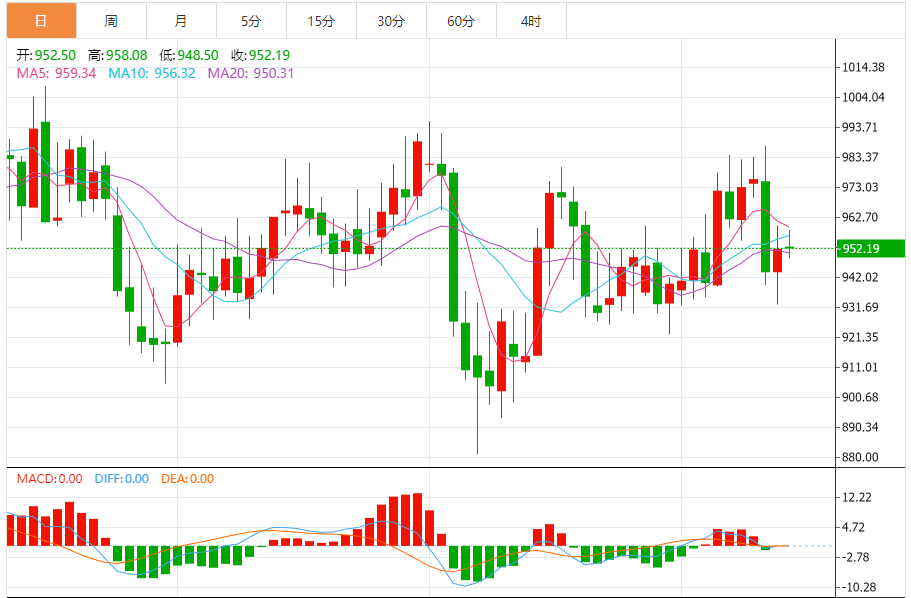Viewport: 911px width, 598px height.
Task: Click the MA10: 956.32 label
Action: [x=152, y=73]
